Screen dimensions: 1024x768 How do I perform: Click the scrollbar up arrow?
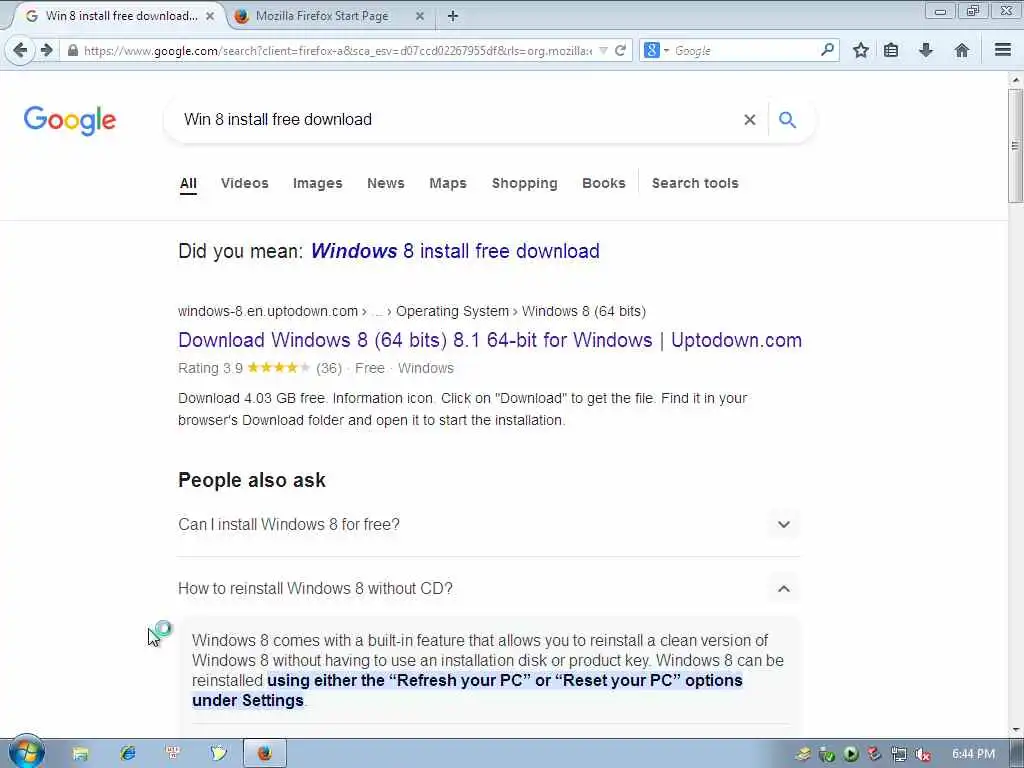1016,80
